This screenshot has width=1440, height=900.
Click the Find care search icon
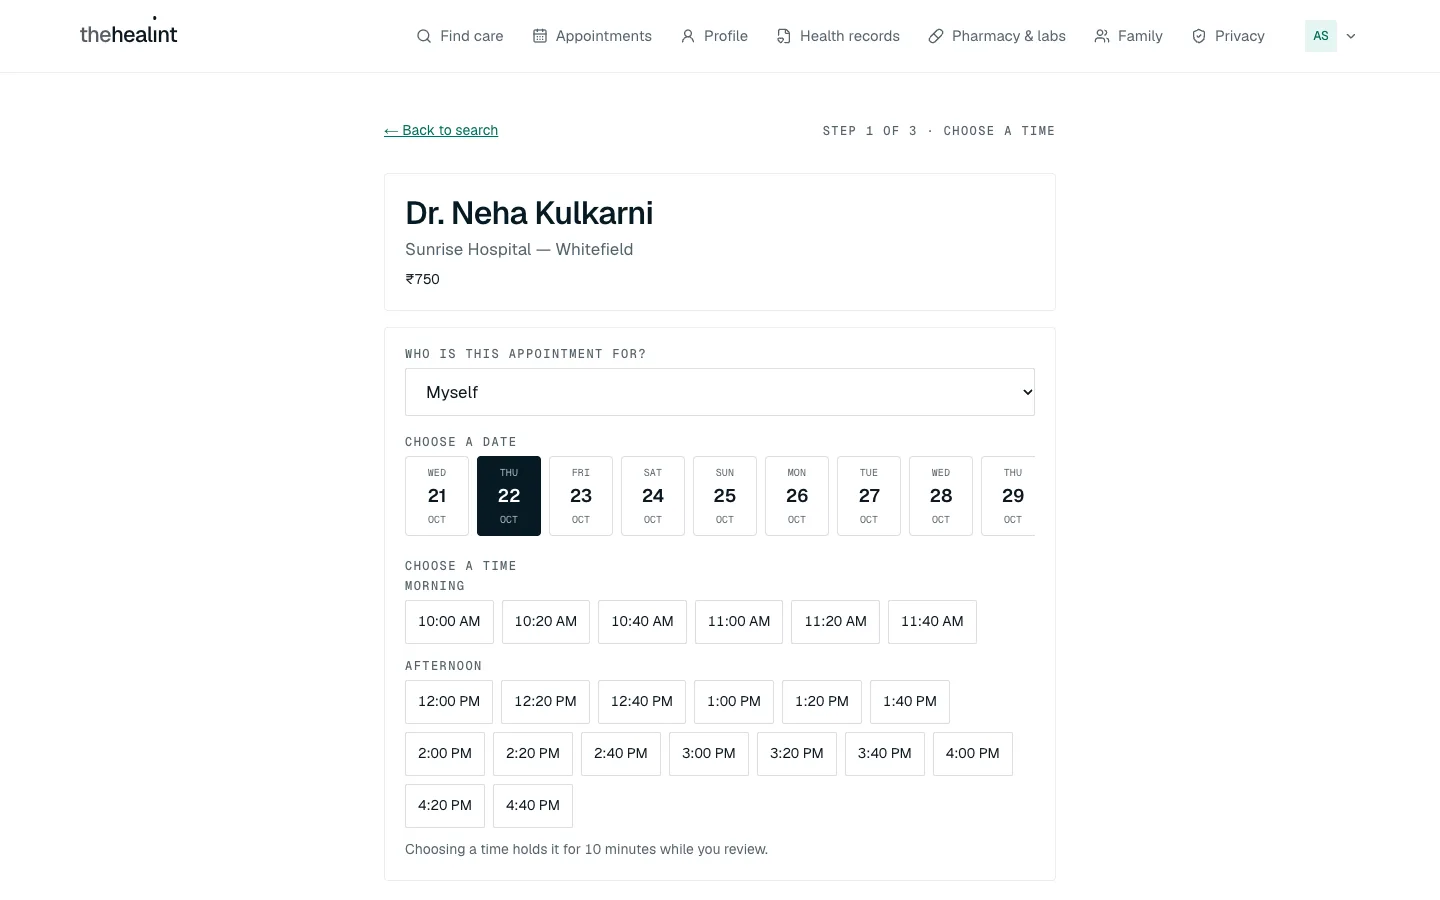pos(424,36)
